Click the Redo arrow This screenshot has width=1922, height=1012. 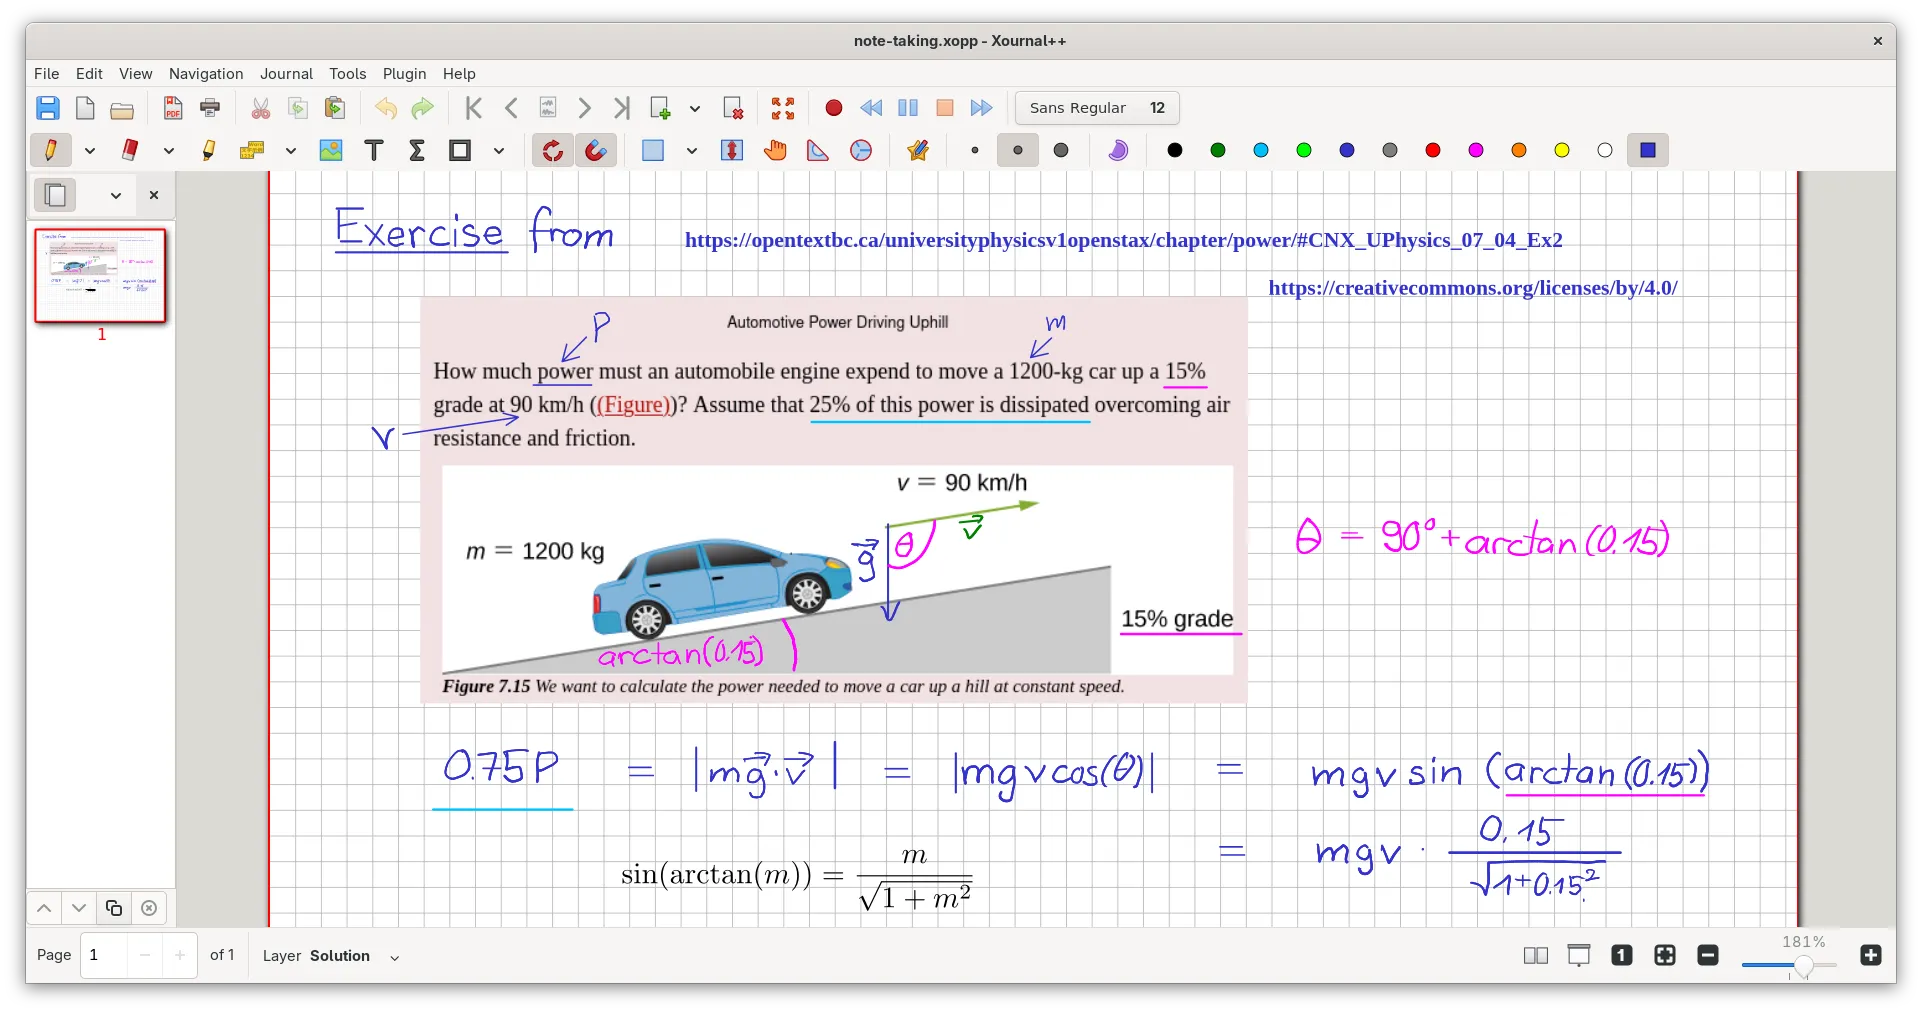pyautogui.click(x=423, y=108)
